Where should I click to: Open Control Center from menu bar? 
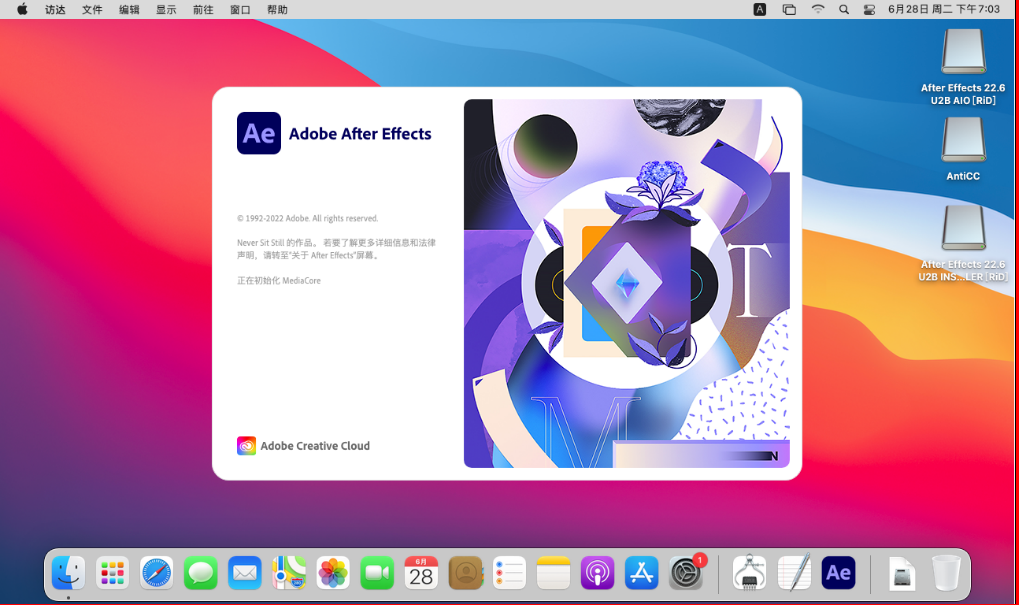pyautogui.click(x=869, y=9)
